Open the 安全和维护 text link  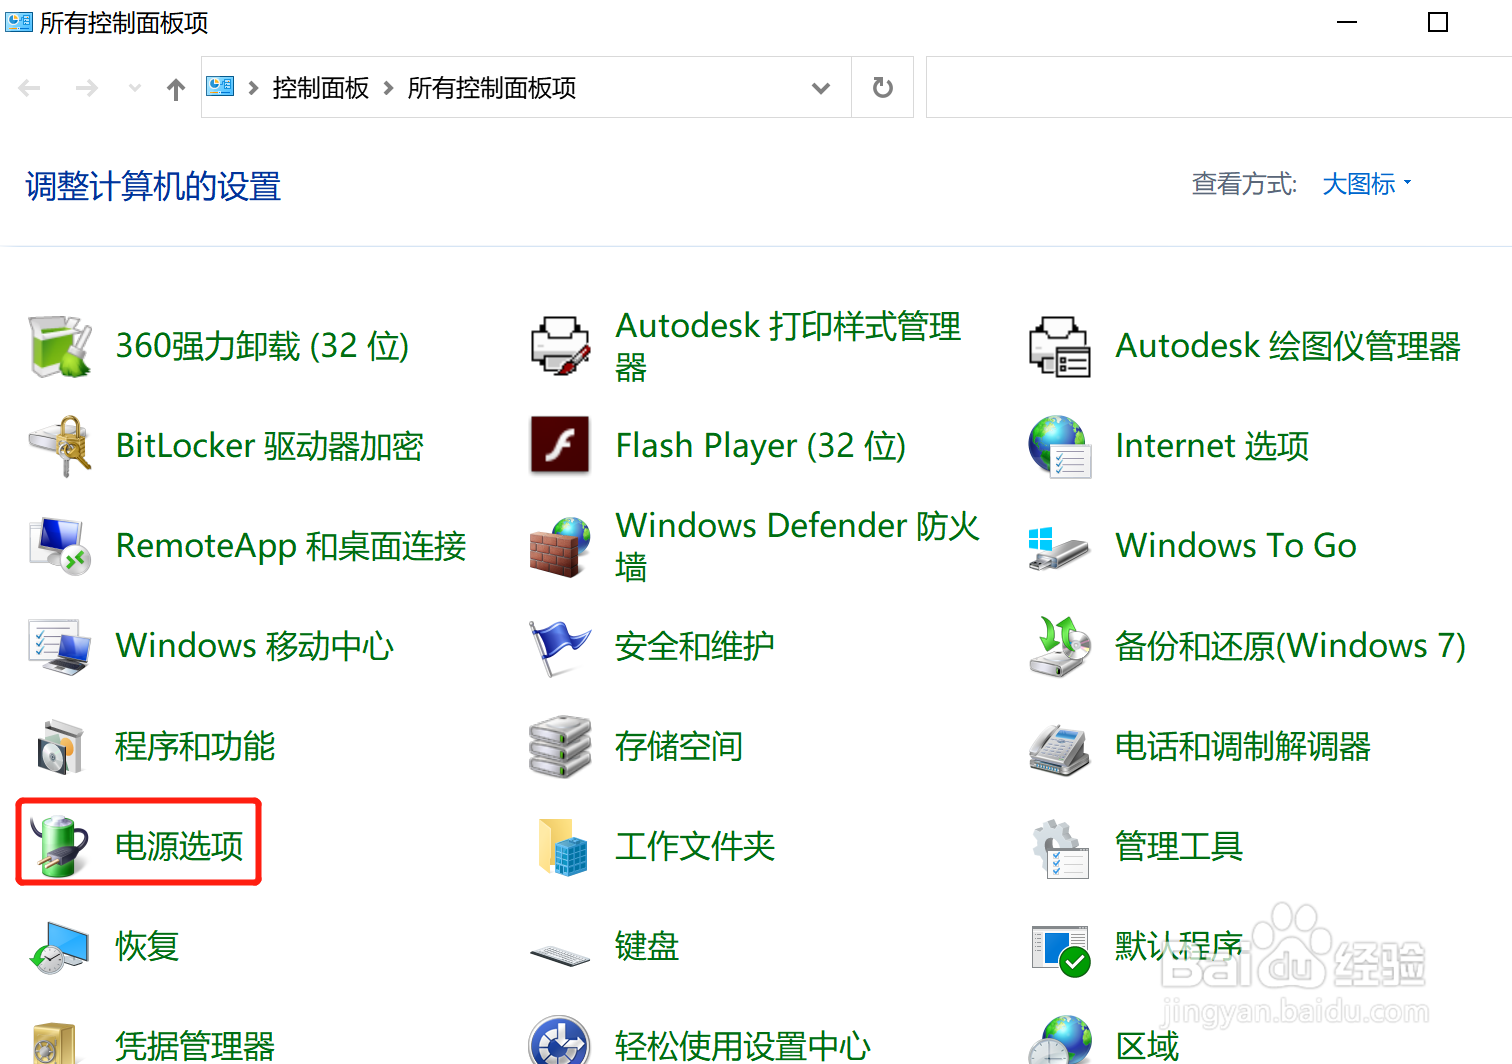coord(695,646)
